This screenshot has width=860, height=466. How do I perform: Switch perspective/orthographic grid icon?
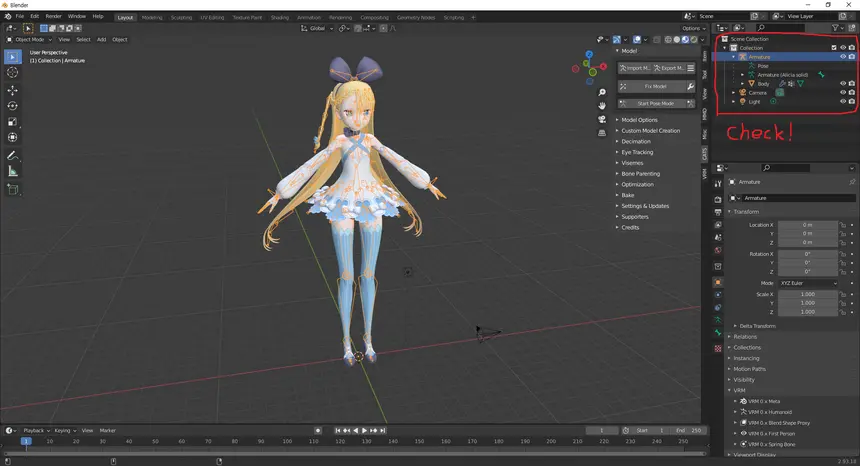[602, 133]
